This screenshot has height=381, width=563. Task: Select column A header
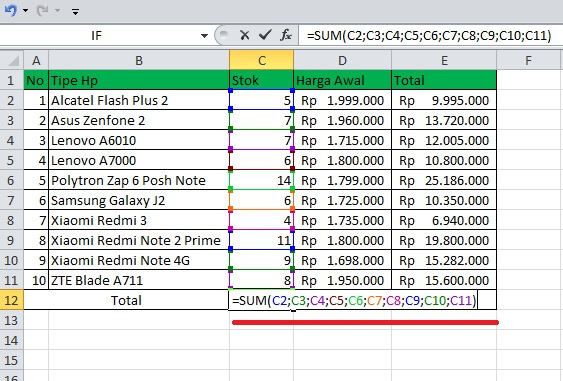[x=36, y=60]
